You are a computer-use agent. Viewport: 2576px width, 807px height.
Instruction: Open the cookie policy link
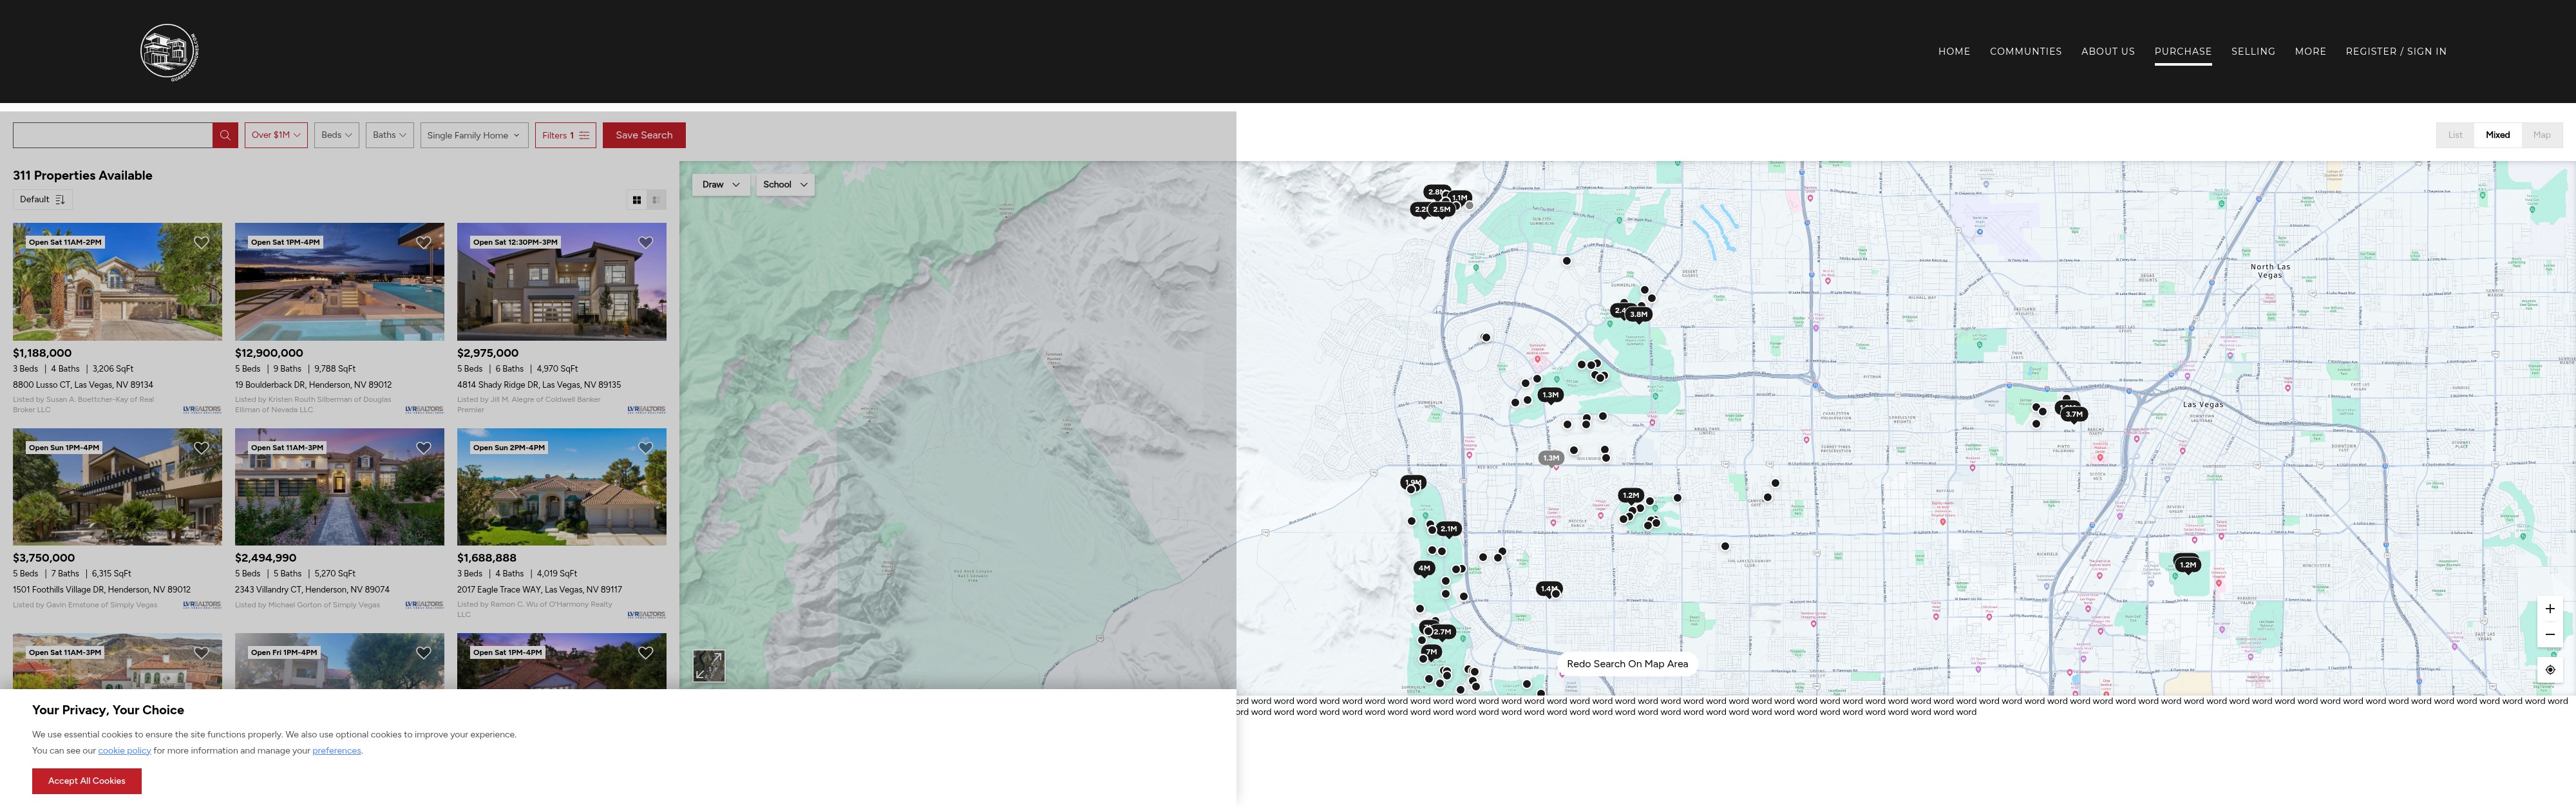(x=124, y=751)
